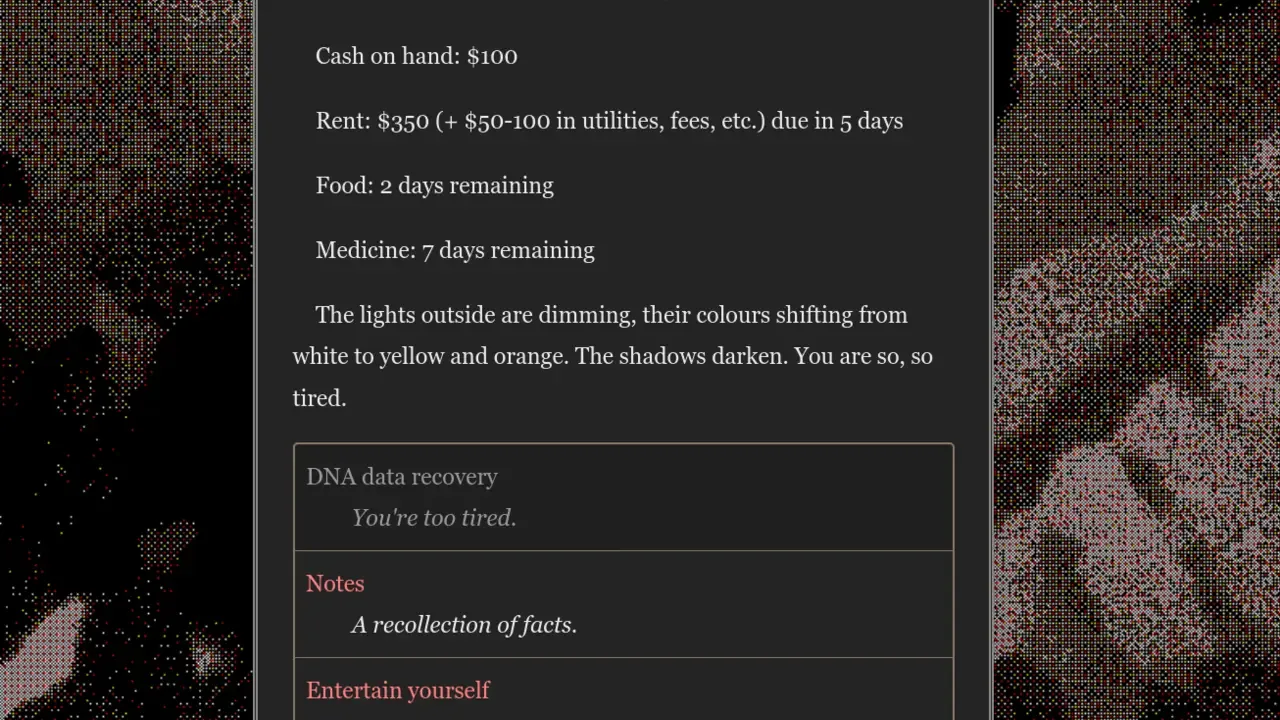This screenshot has height=720, width=1280.
Task: Click the $350 rent amount
Action: pyautogui.click(x=403, y=121)
